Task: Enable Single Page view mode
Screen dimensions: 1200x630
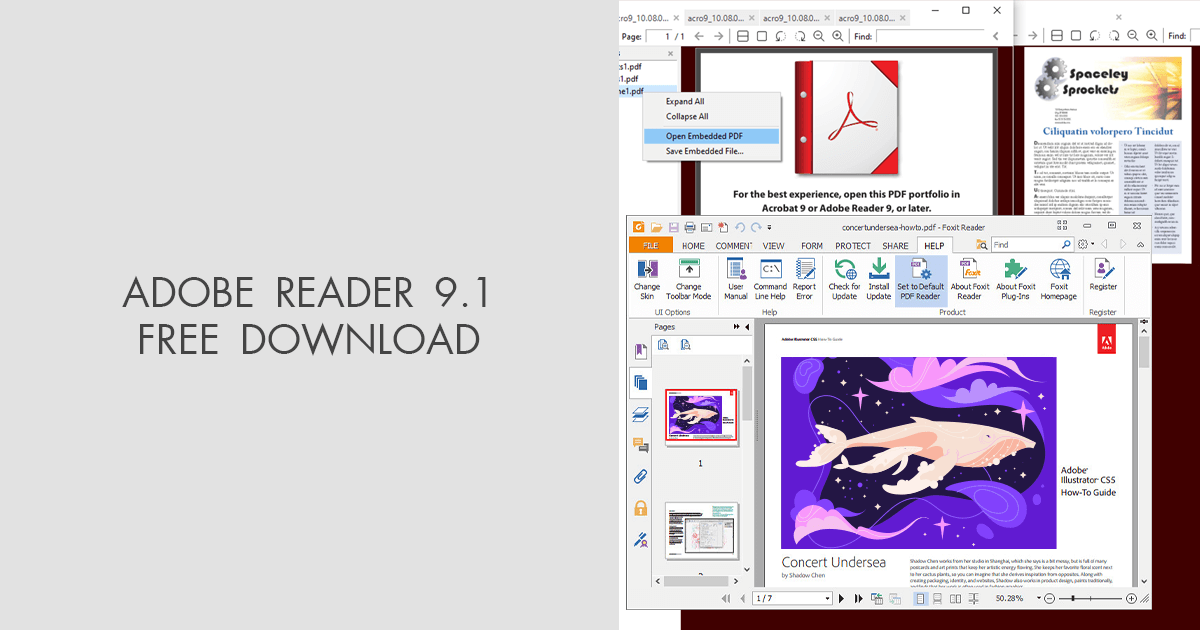Action: (x=920, y=598)
